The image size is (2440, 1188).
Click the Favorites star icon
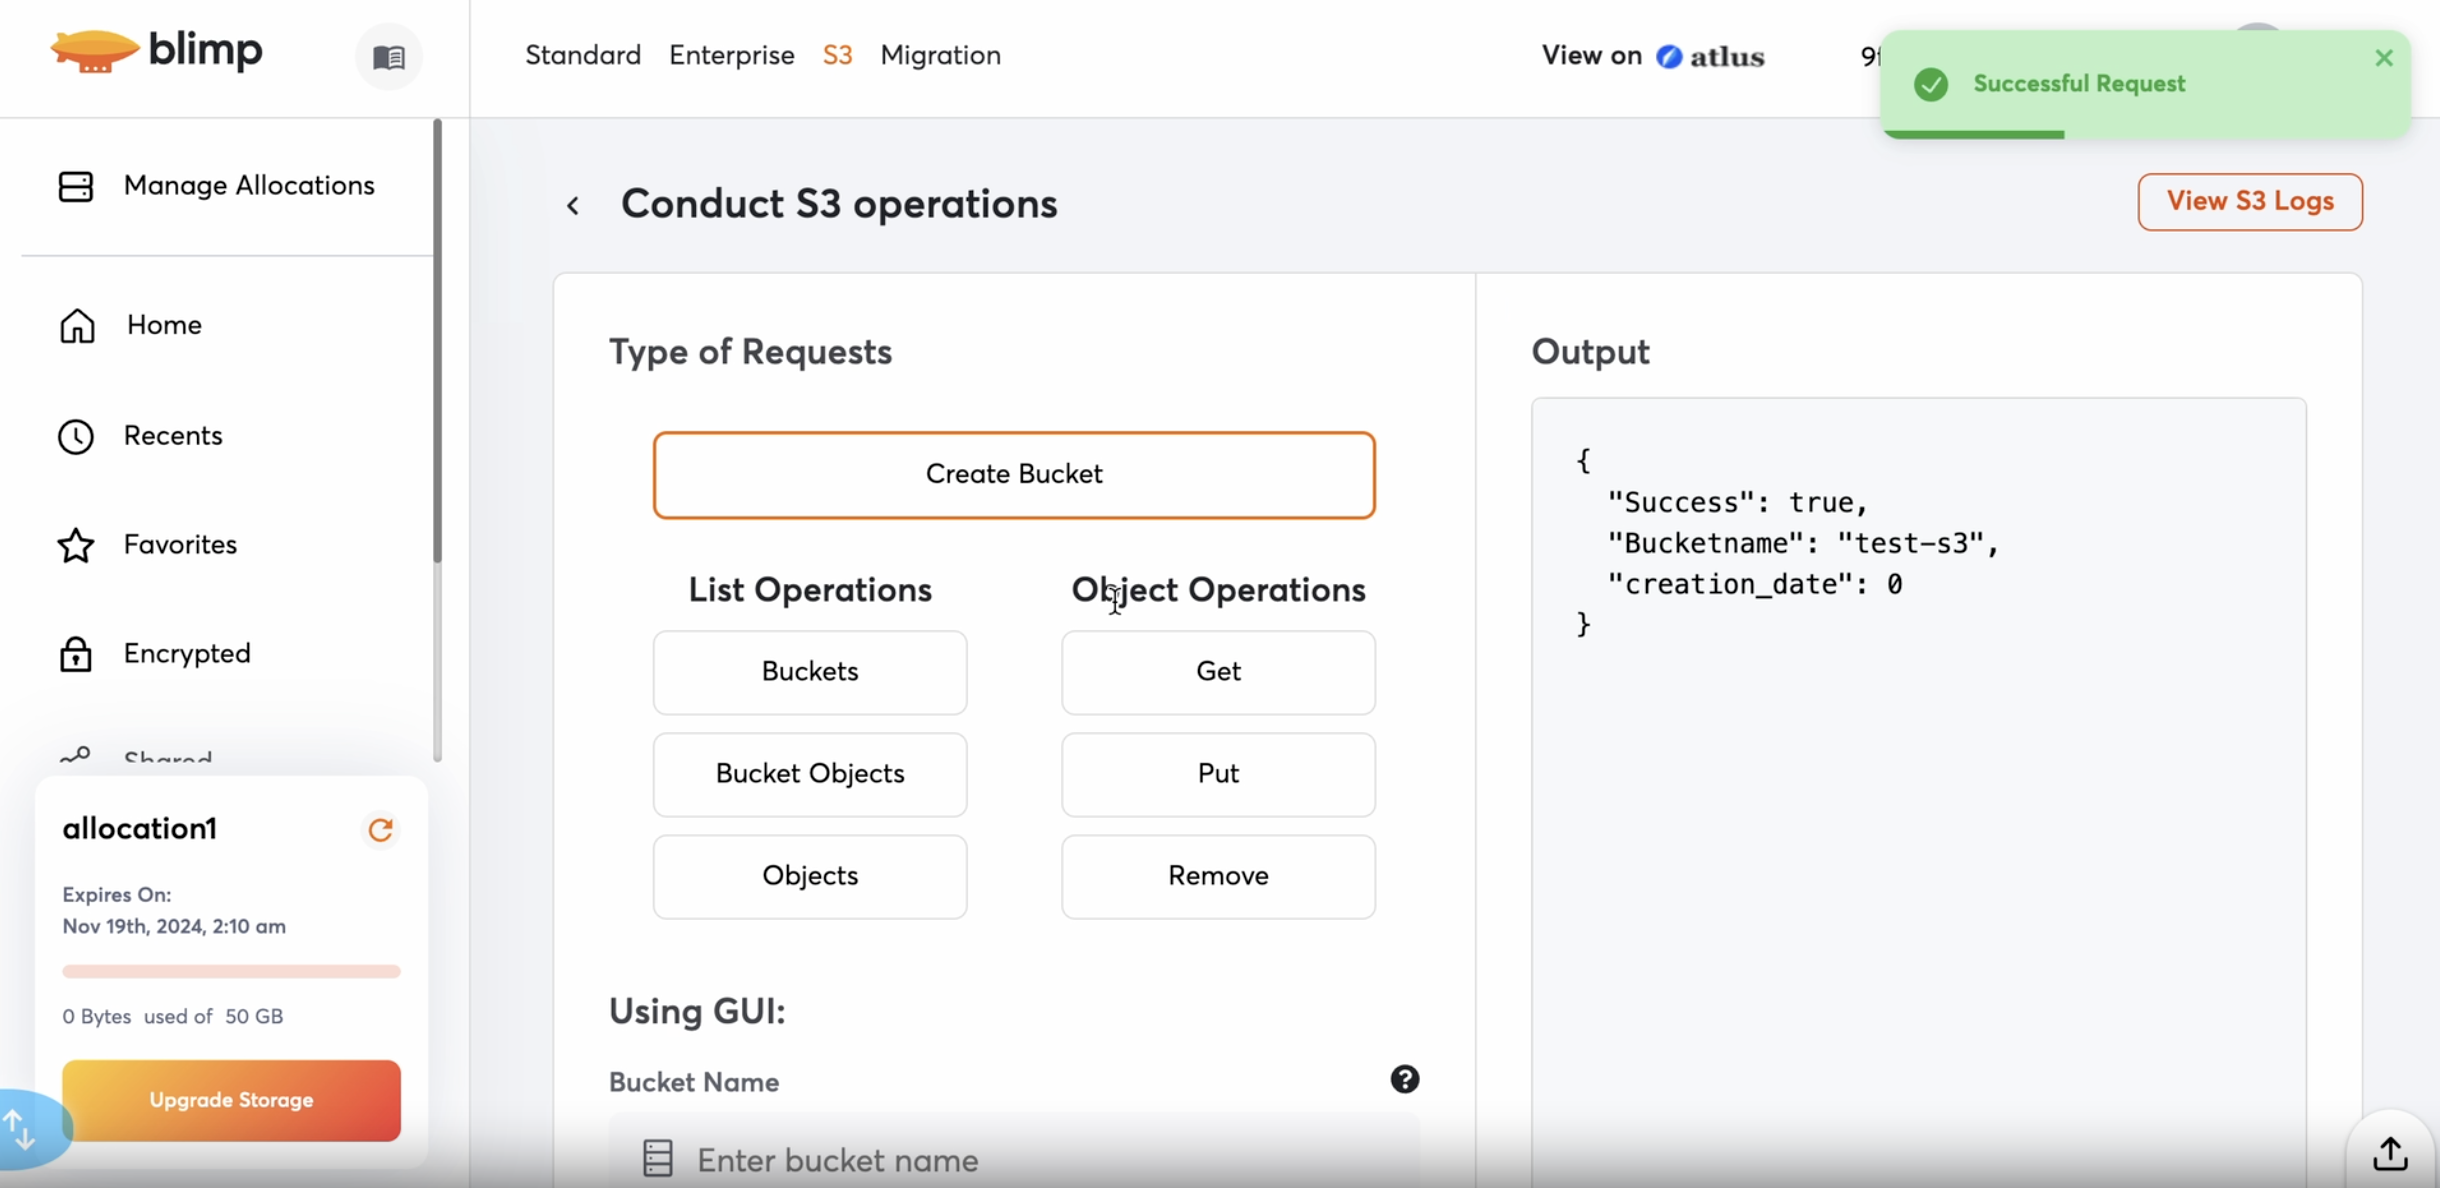76,545
